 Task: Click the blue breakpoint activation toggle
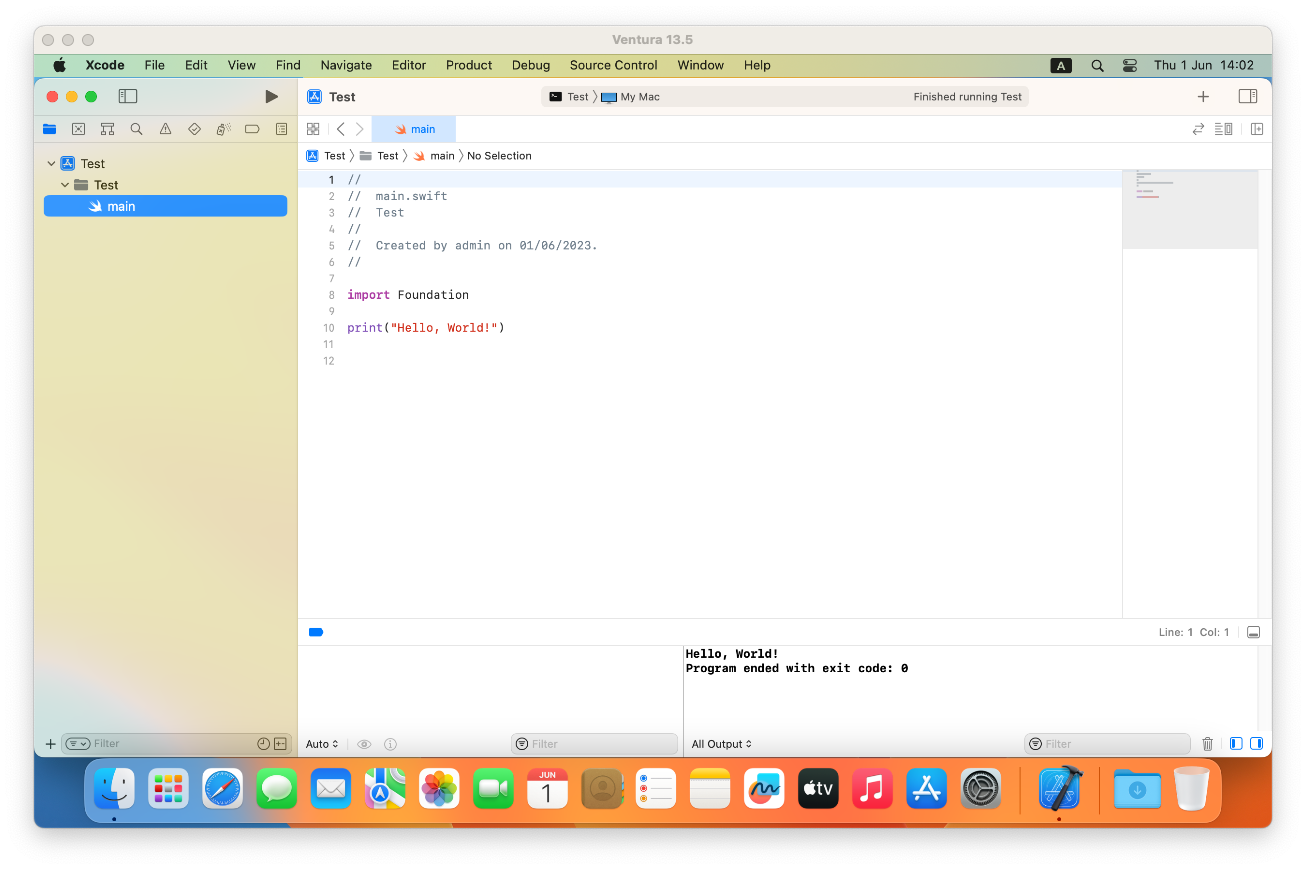(x=316, y=632)
